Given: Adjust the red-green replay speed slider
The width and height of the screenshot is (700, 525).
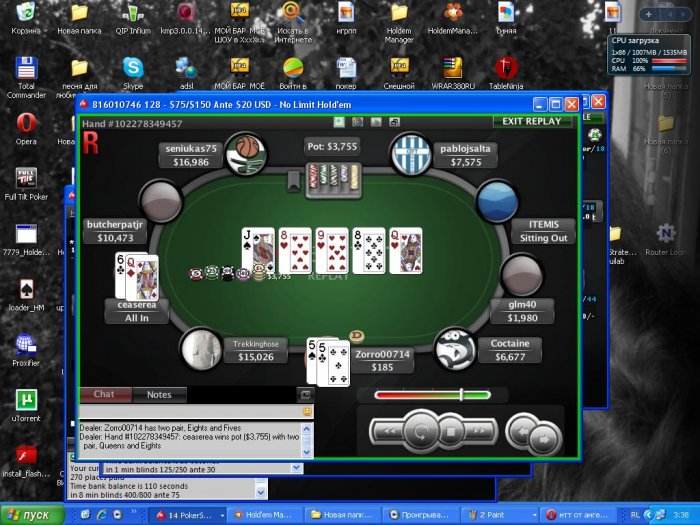Looking at the screenshot, I should click(x=432, y=395).
